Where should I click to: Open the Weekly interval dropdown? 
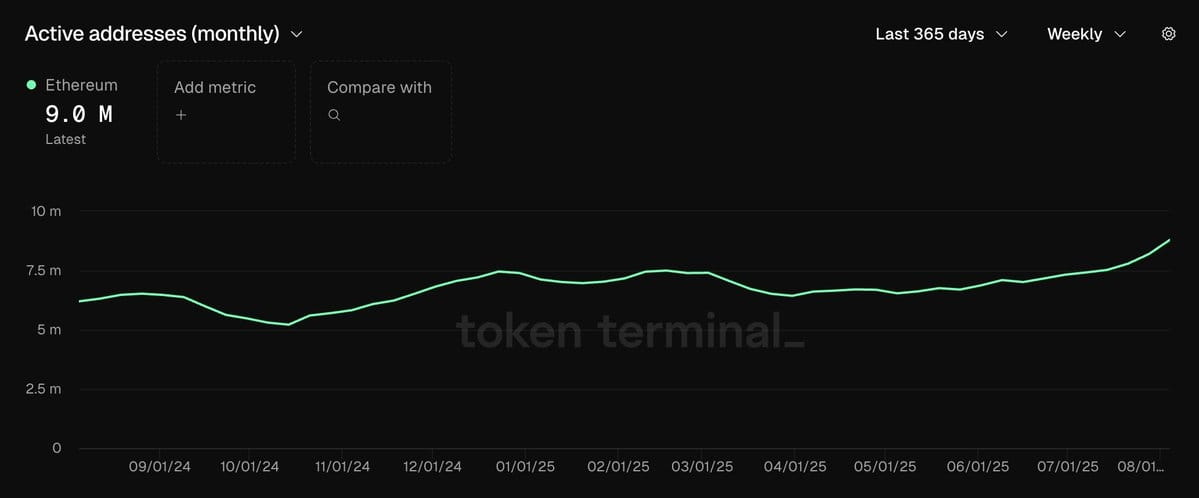click(1086, 34)
